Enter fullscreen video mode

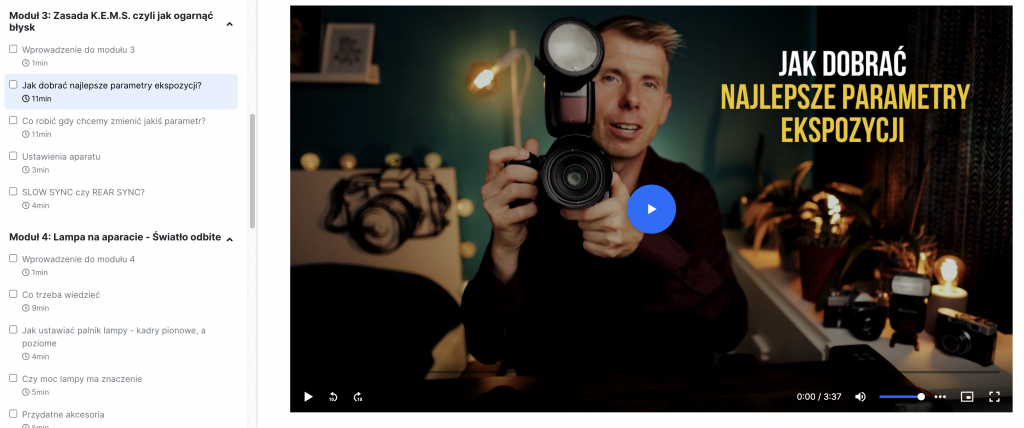(995, 397)
